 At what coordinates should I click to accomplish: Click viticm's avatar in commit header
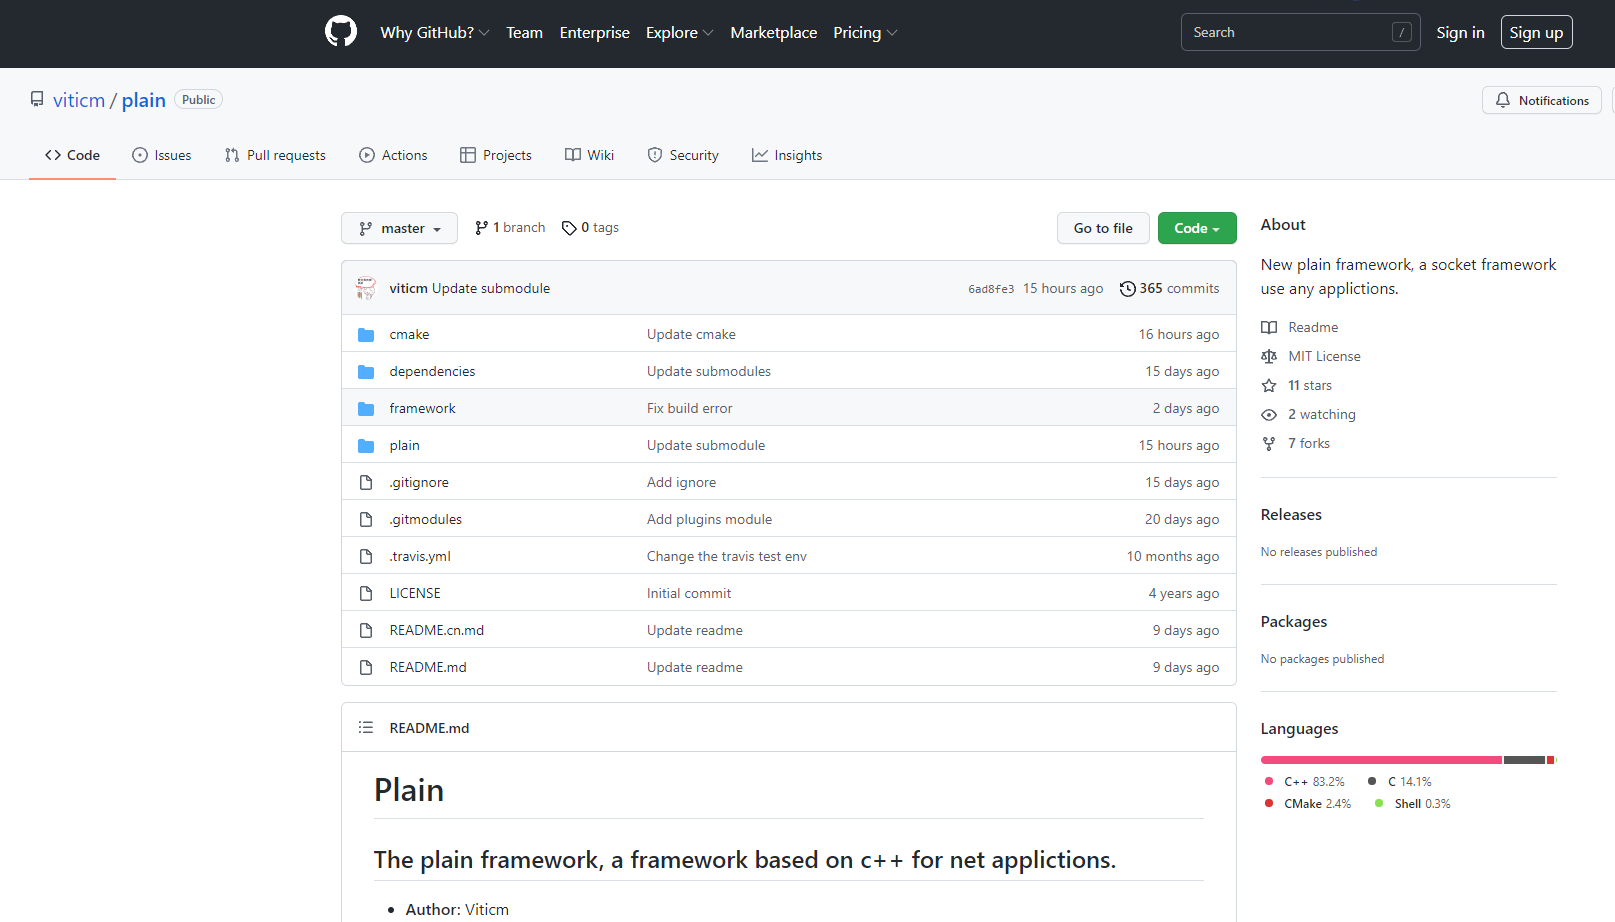(366, 288)
